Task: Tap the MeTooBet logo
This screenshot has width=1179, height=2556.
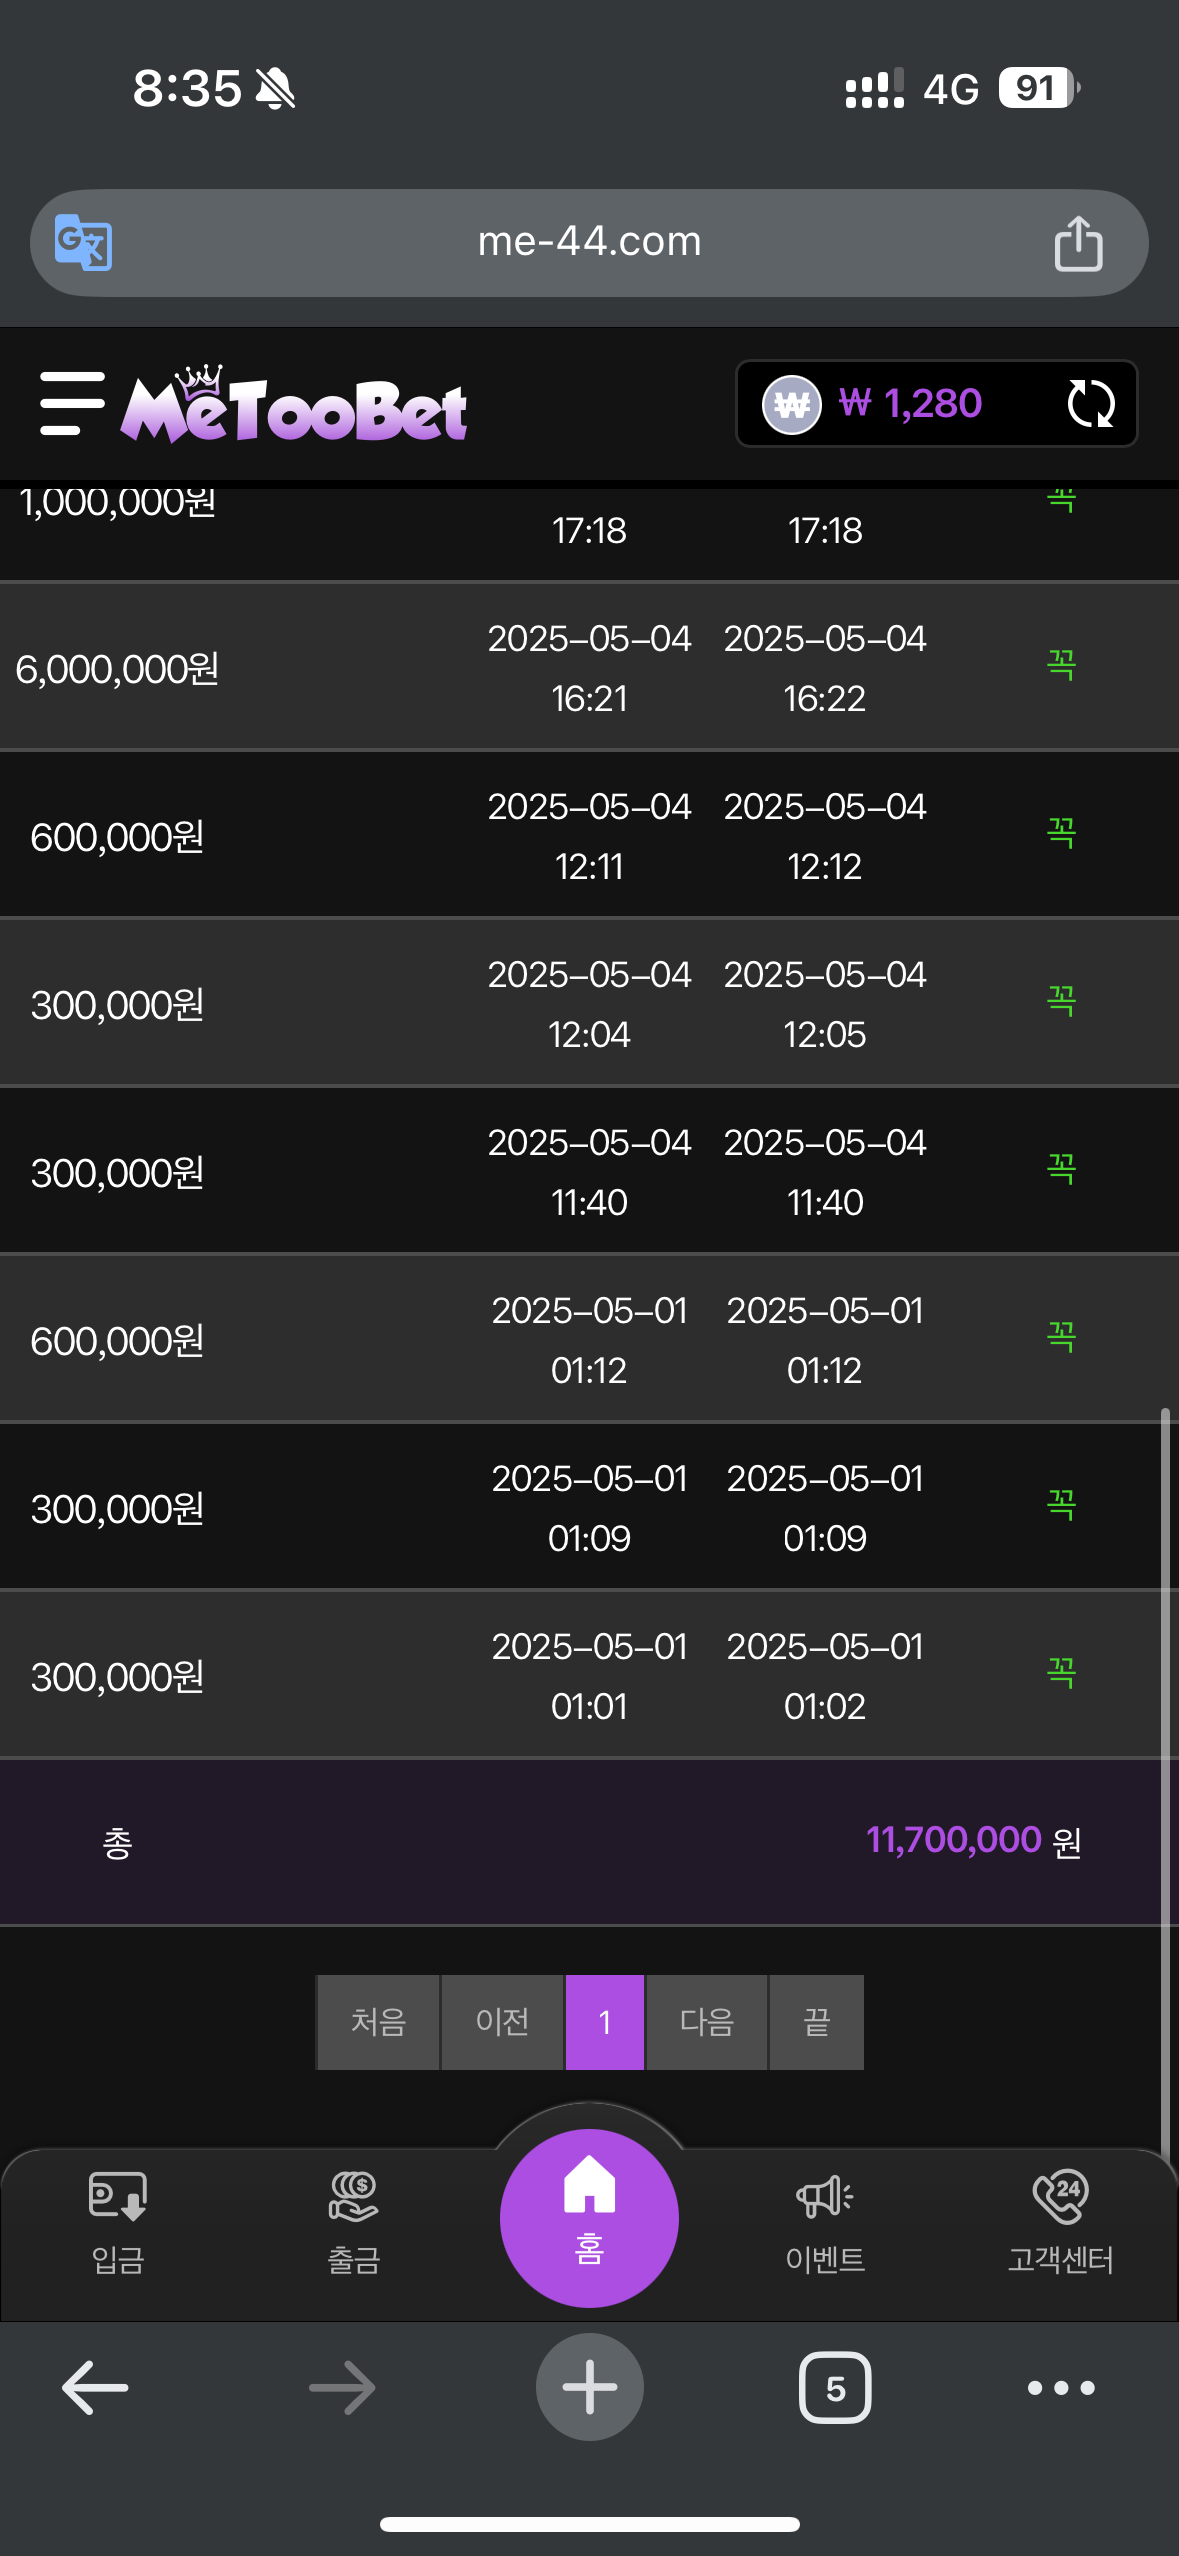Action: click(x=294, y=404)
